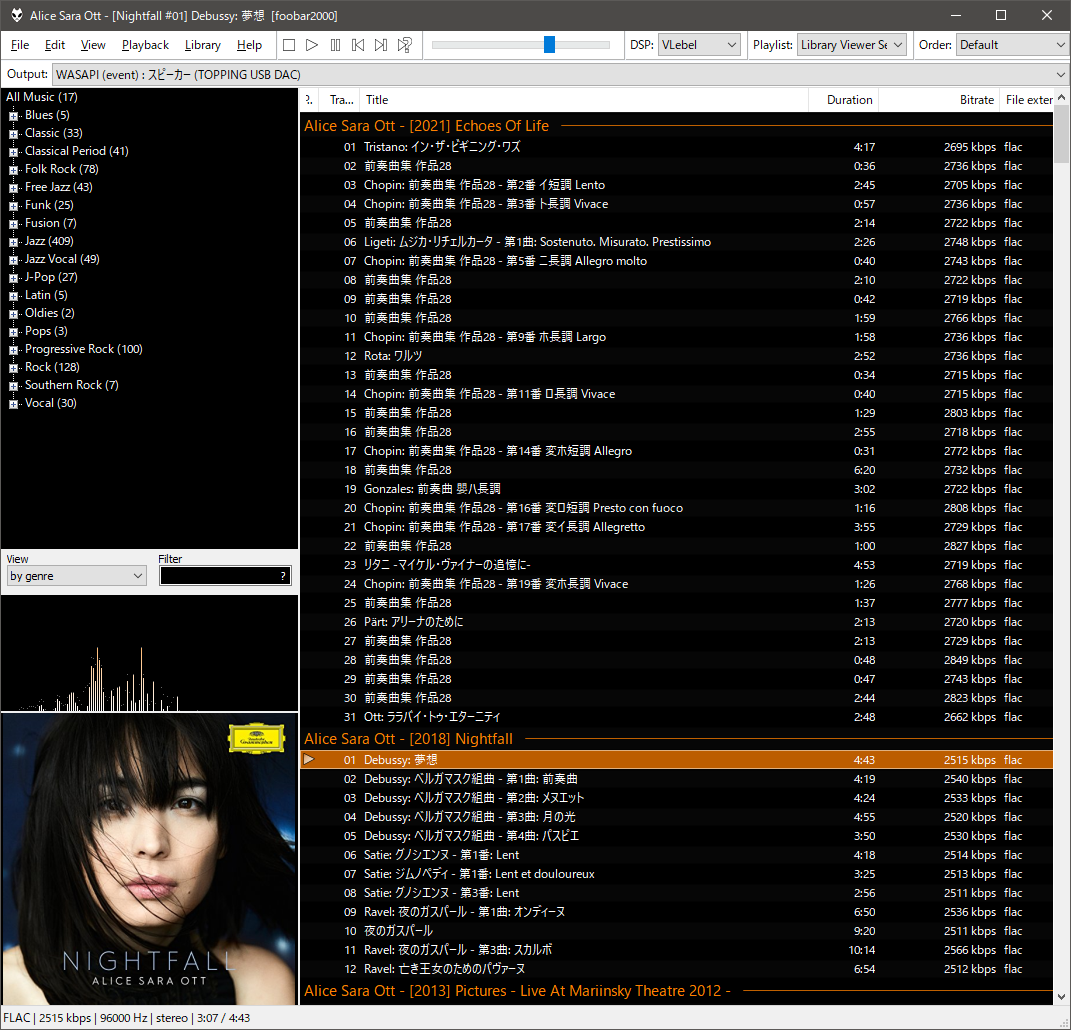
Task: Expand the Oldies genre node
Action: point(13,314)
